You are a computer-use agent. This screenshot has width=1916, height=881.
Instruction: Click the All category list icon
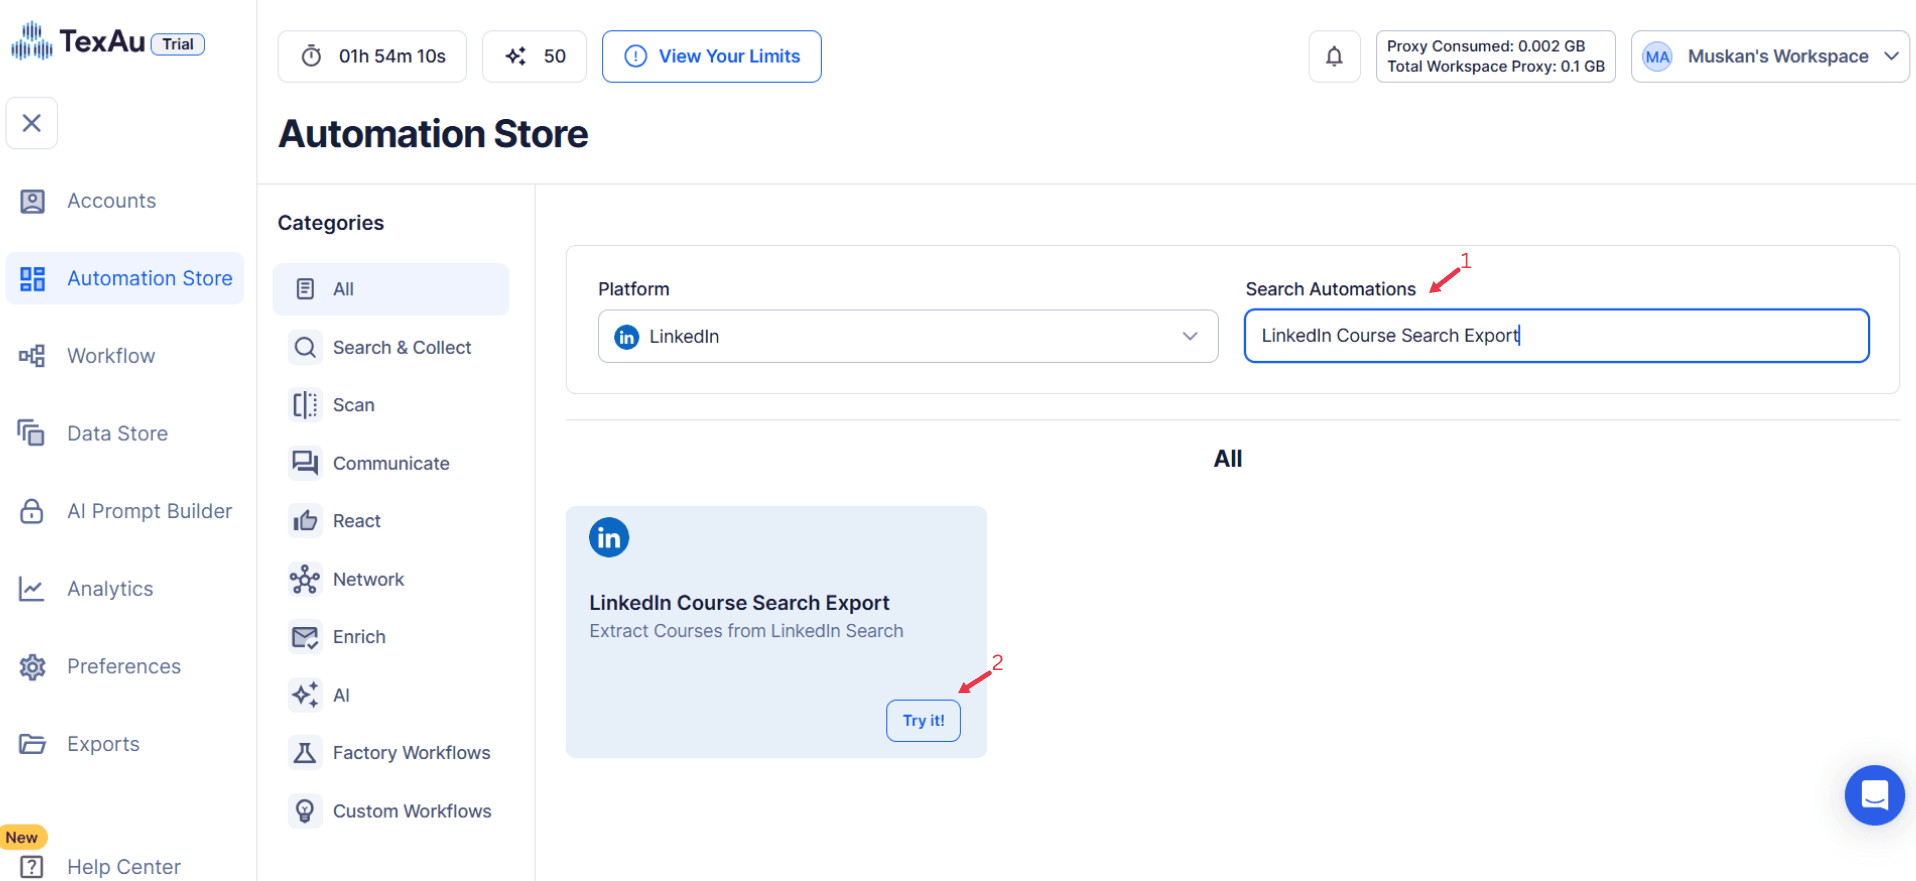click(305, 289)
